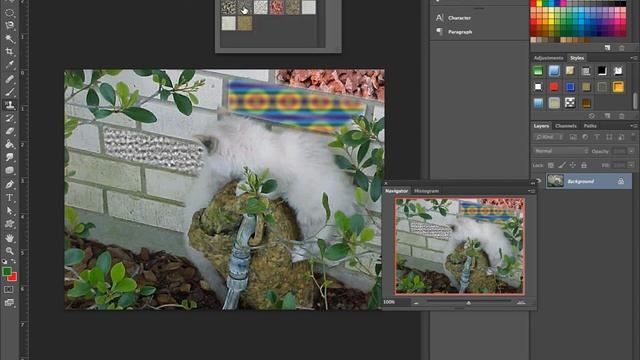Toggle layer filtering switch in Layers panel
640x360 pixels.
(x=633, y=137)
